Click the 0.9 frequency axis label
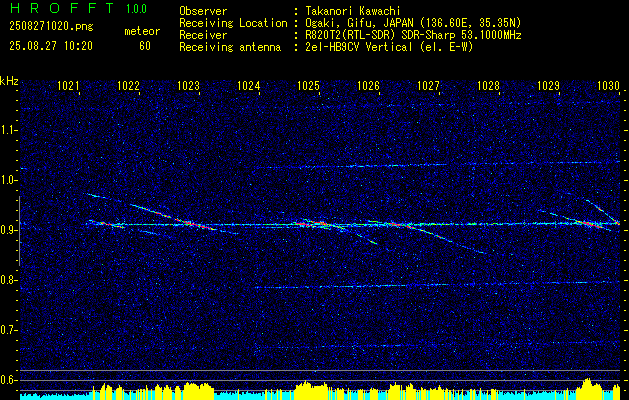The image size is (629, 400). (8, 230)
